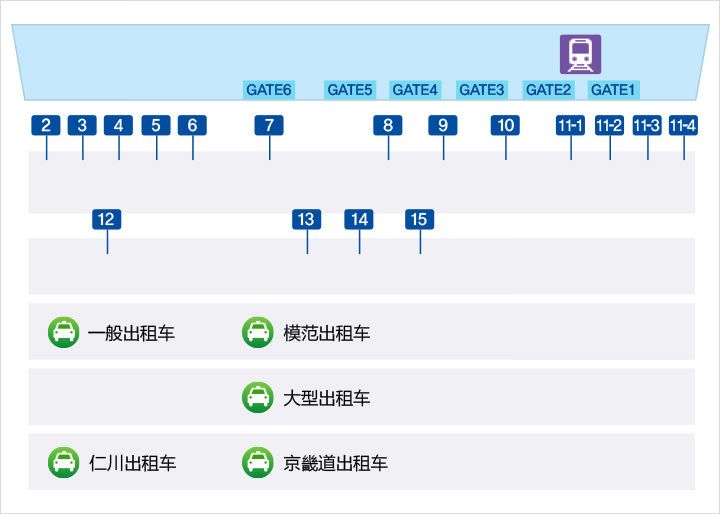This screenshot has height=514, width=720.
Task: Click the 模范出租车 text label
Action: coord(327,333)
